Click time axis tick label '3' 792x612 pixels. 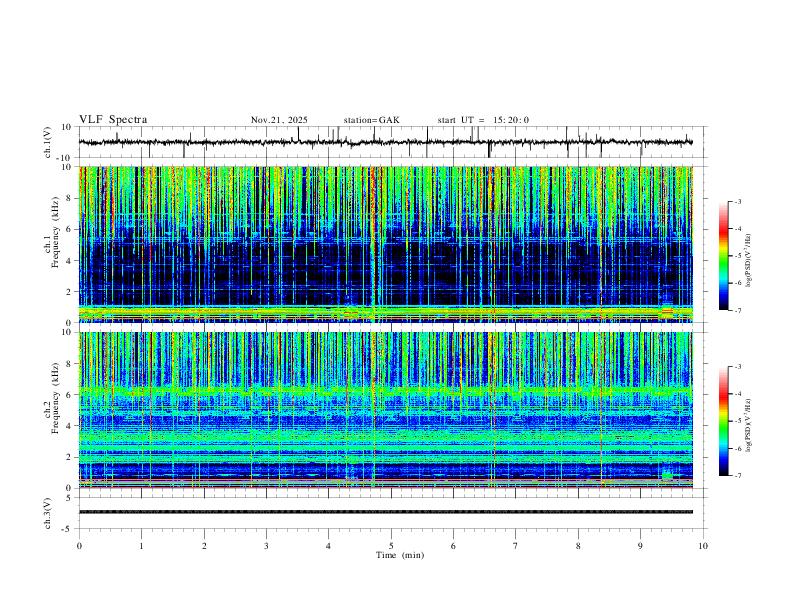pyautogui.click(x=266, y=546)
